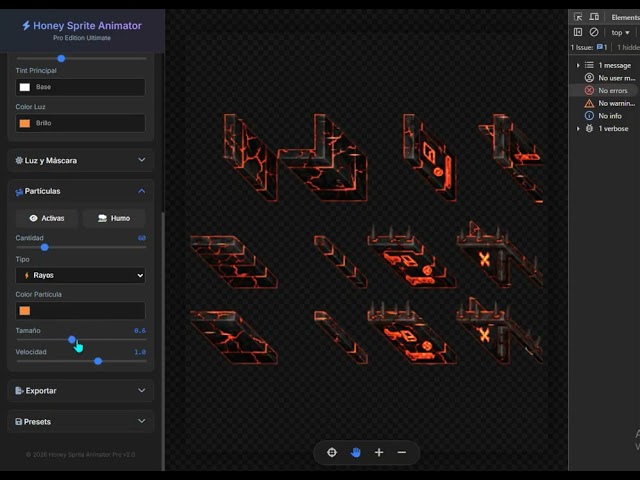Expand the Presets section
This screenshot has width=640, height=480.
81,422
